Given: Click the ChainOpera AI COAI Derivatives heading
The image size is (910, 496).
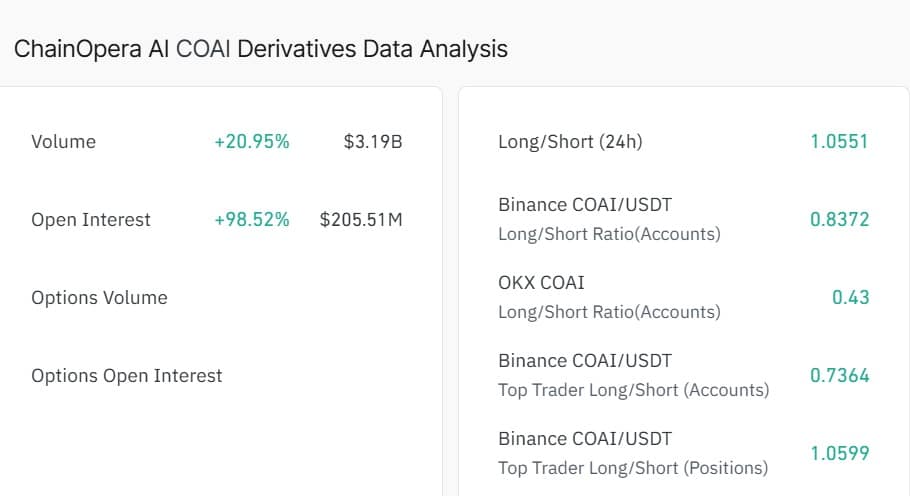Looking at the screenshot, I should (260, 48).
